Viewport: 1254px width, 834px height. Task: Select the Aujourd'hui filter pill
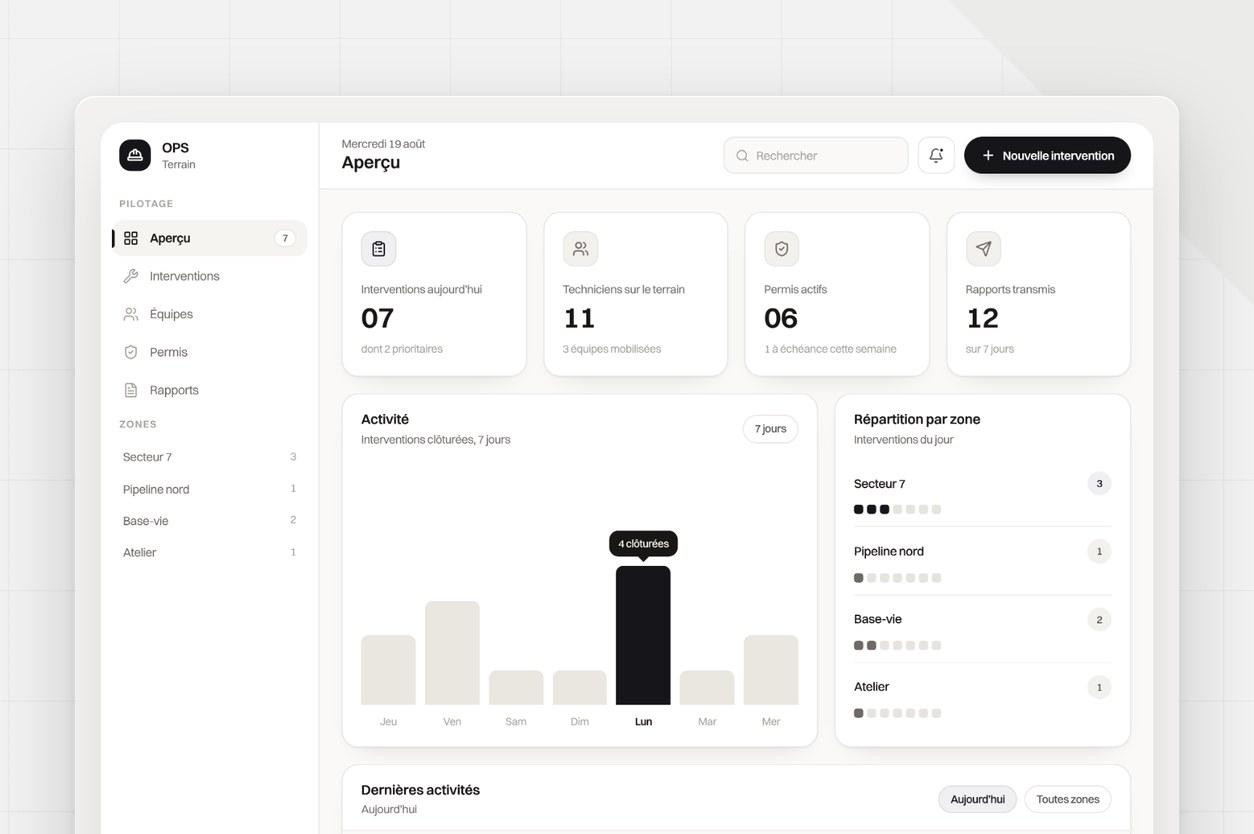977,799
